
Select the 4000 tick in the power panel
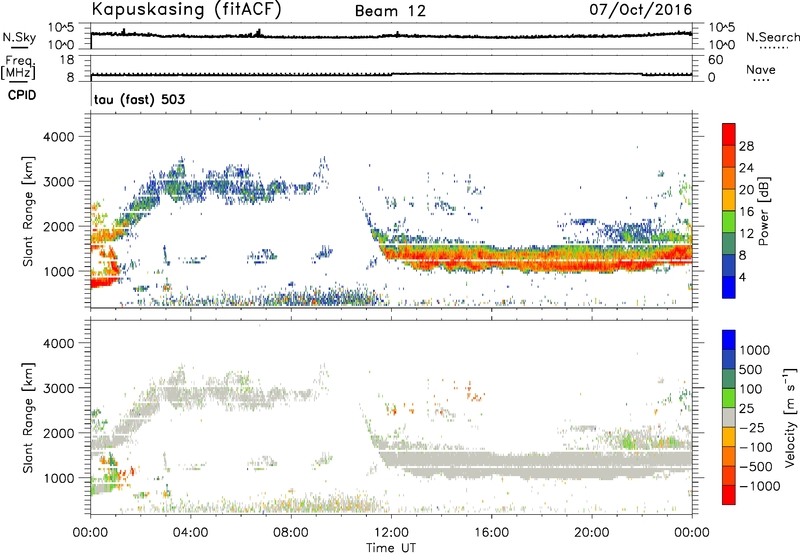59,137
